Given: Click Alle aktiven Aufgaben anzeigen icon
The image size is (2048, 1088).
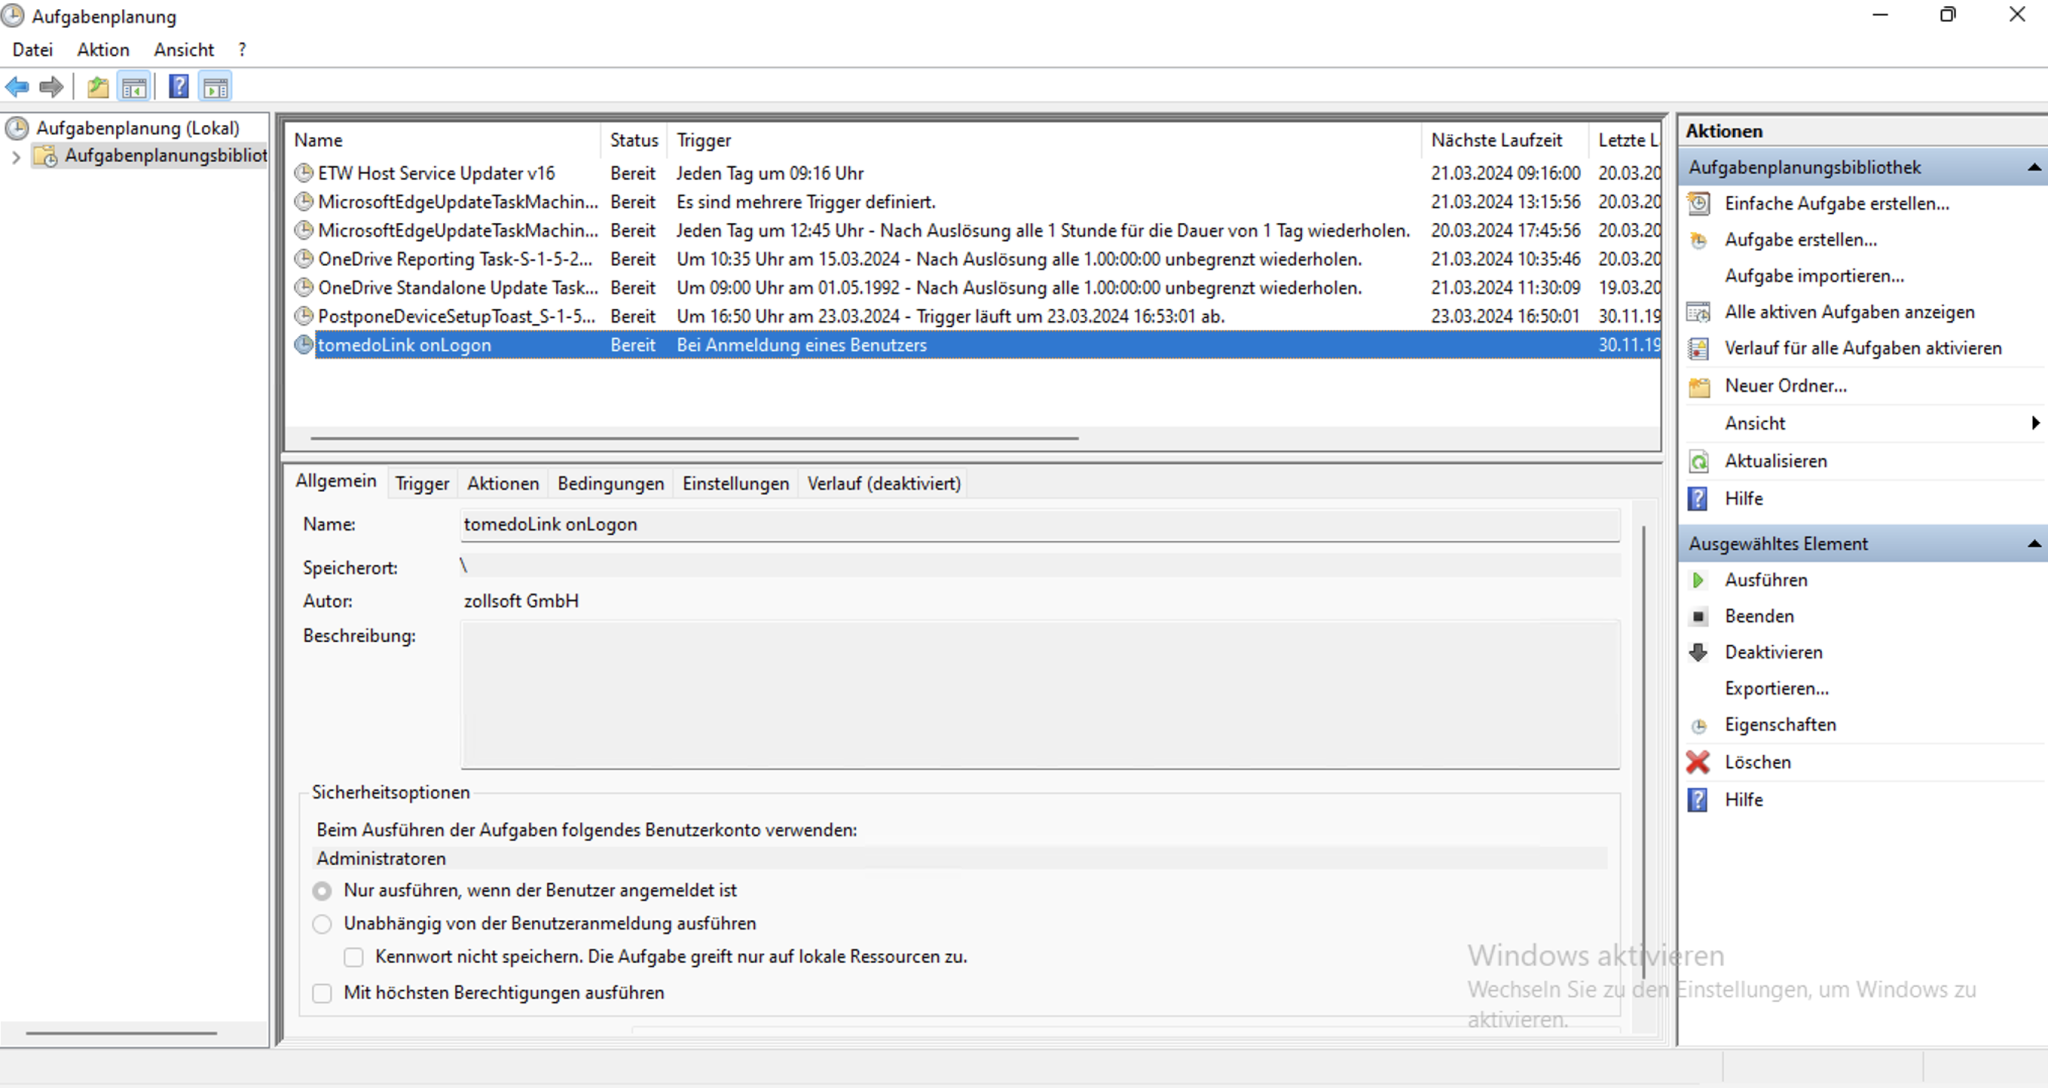Looking at the screenshot, I should point(1698,312).
